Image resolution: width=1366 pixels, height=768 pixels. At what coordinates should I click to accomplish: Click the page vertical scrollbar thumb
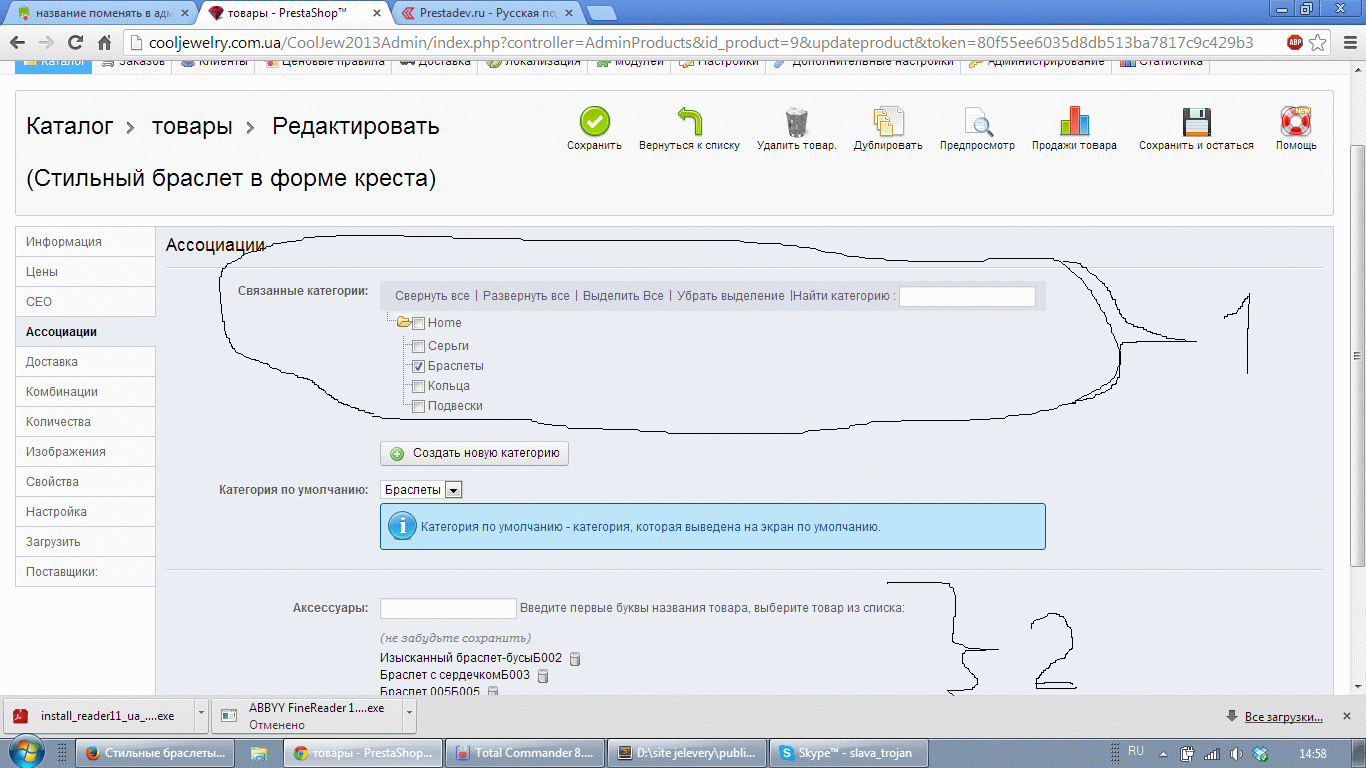pos(1357,355)
